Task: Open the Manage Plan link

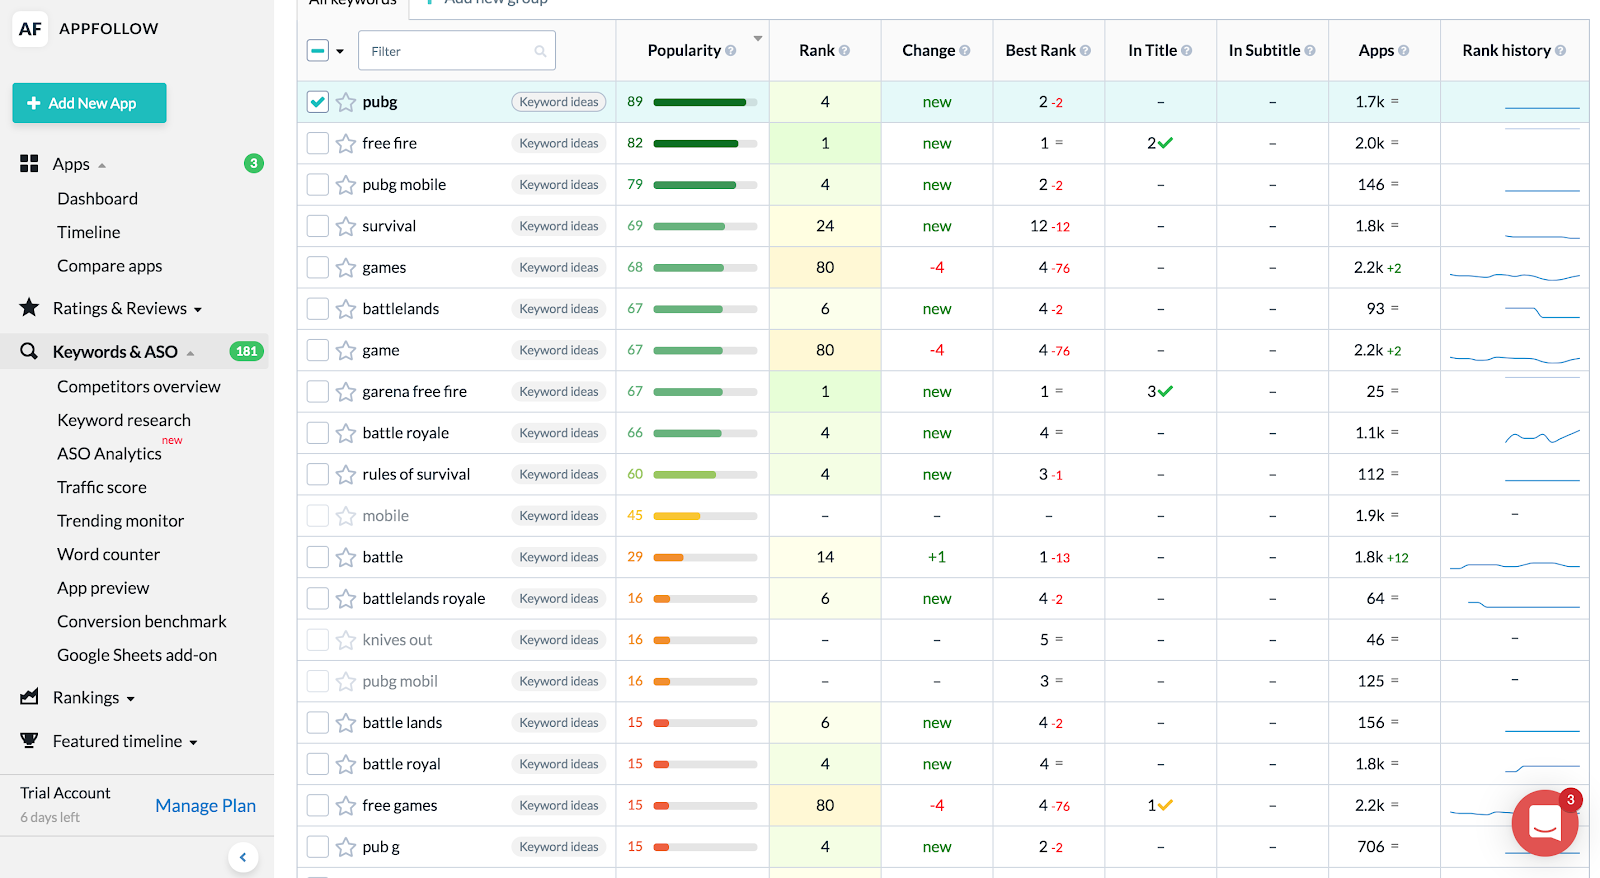Action: (x=206, y=806)
